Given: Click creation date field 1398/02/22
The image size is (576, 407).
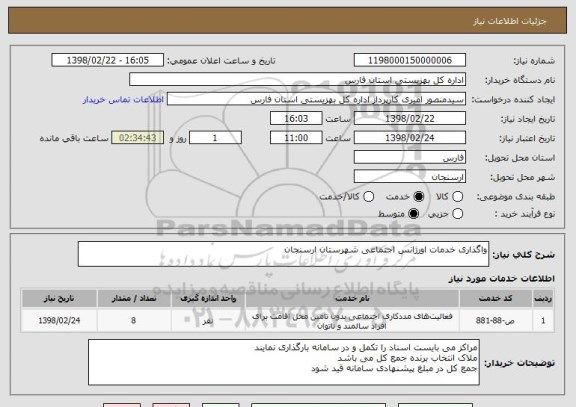Looking at the screenshot, I should [410, 119].
